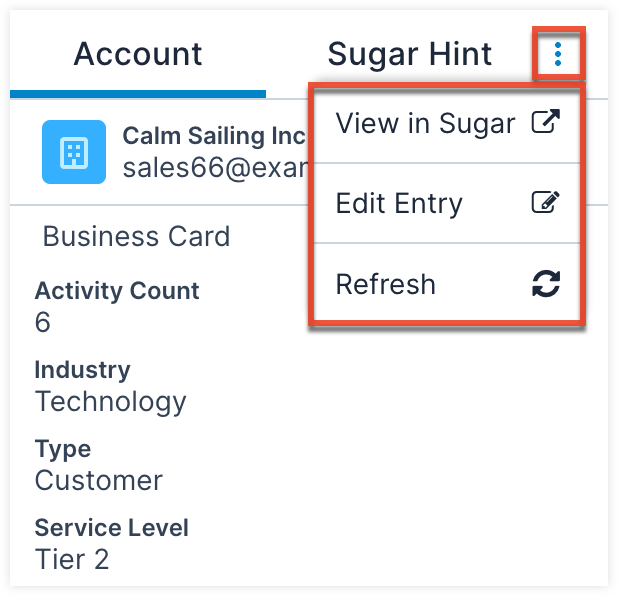Select the Edit Entry text
Screen dimensions: 618x596
tap(399, 204)
